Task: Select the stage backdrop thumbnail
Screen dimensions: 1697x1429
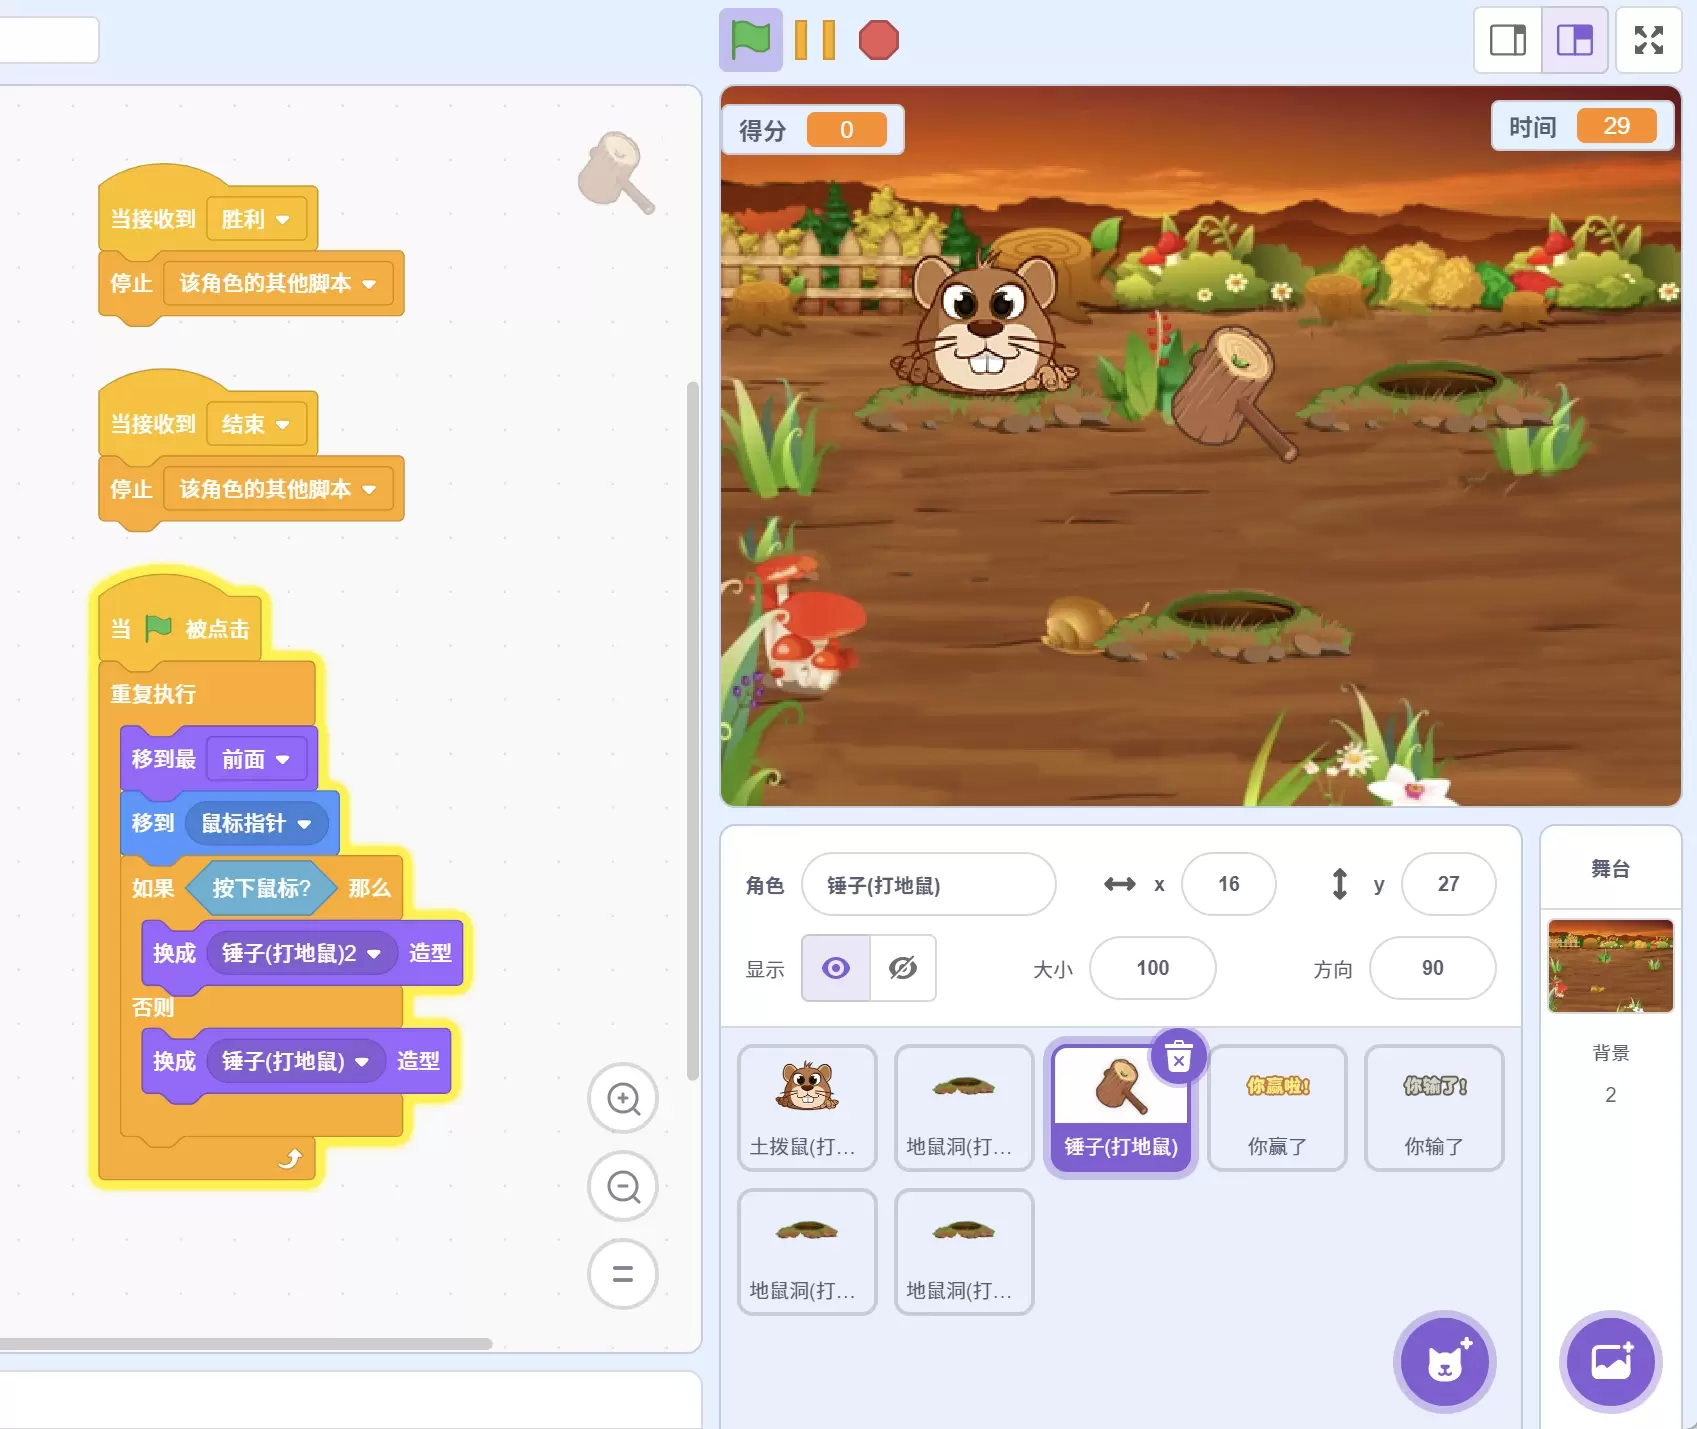Action: click(x=1610, y=966)
